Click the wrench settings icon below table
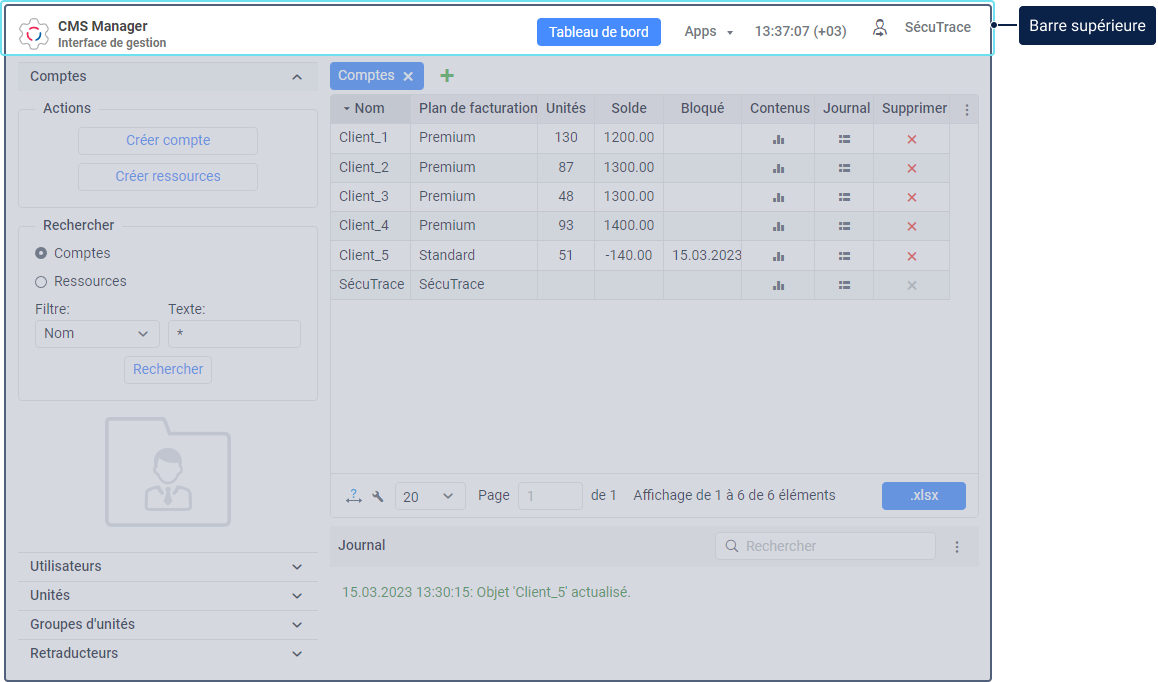Screen dimensions: 1158x682 point(378,496)
